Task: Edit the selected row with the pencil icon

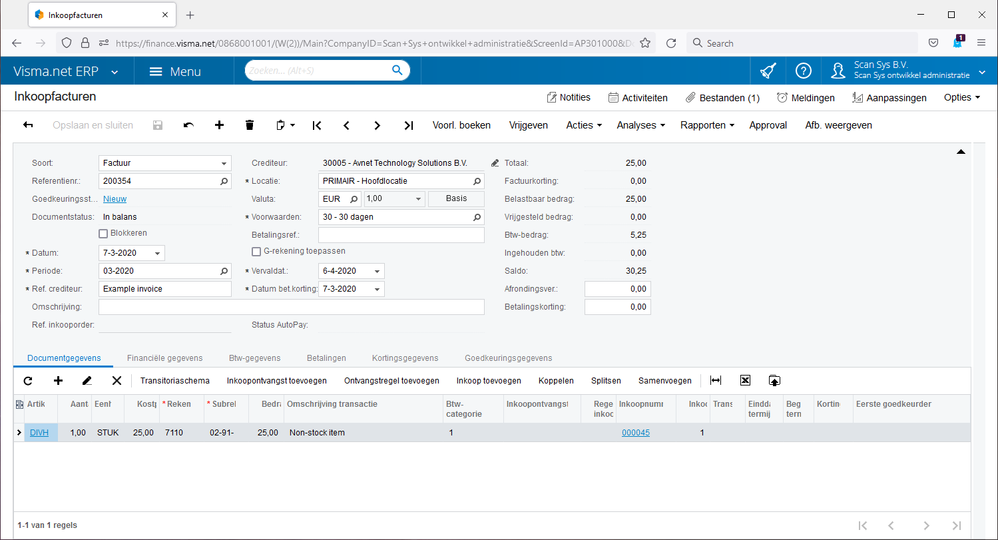Action: click(87, 381)
